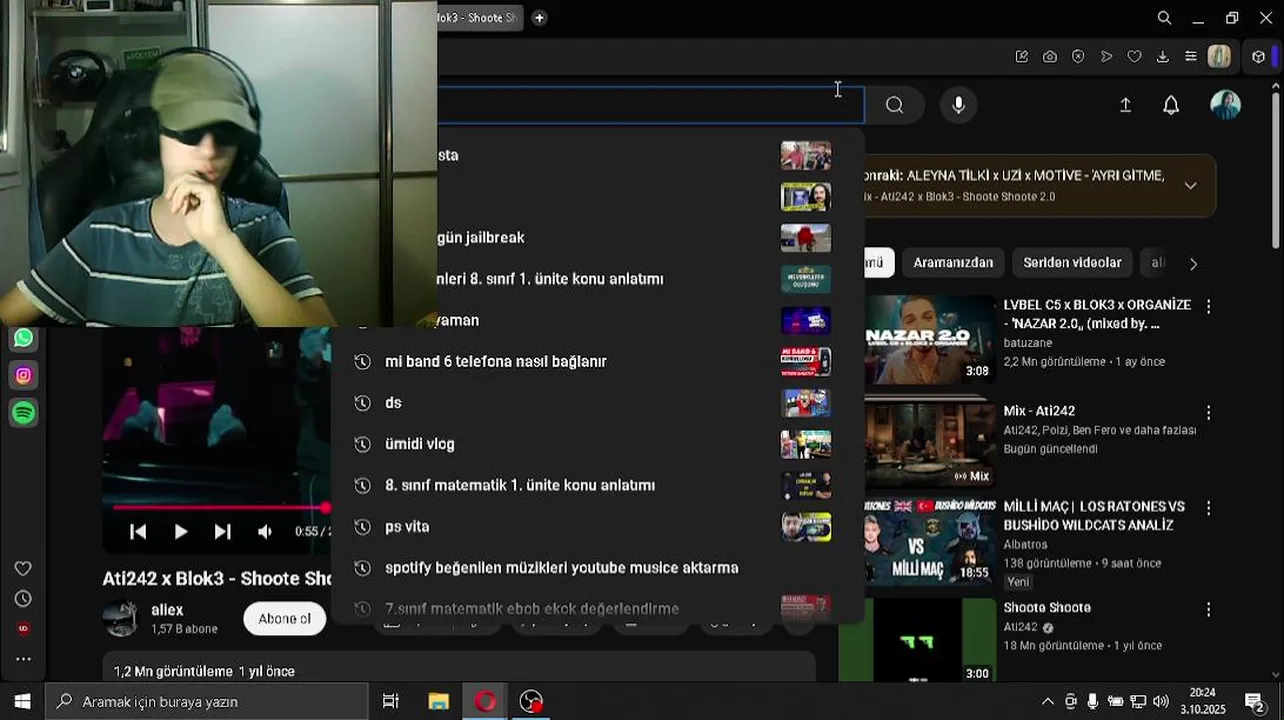Open the extensions cube icon
Viewport: 1284px width, 720px height.
(1258, 57)
